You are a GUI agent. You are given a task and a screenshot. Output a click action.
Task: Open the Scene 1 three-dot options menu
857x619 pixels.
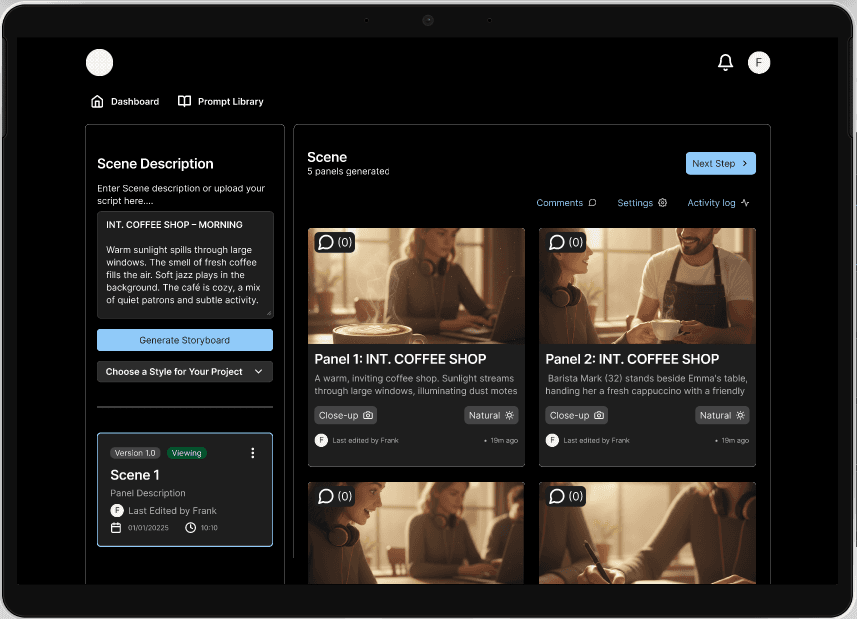[253, 453]
